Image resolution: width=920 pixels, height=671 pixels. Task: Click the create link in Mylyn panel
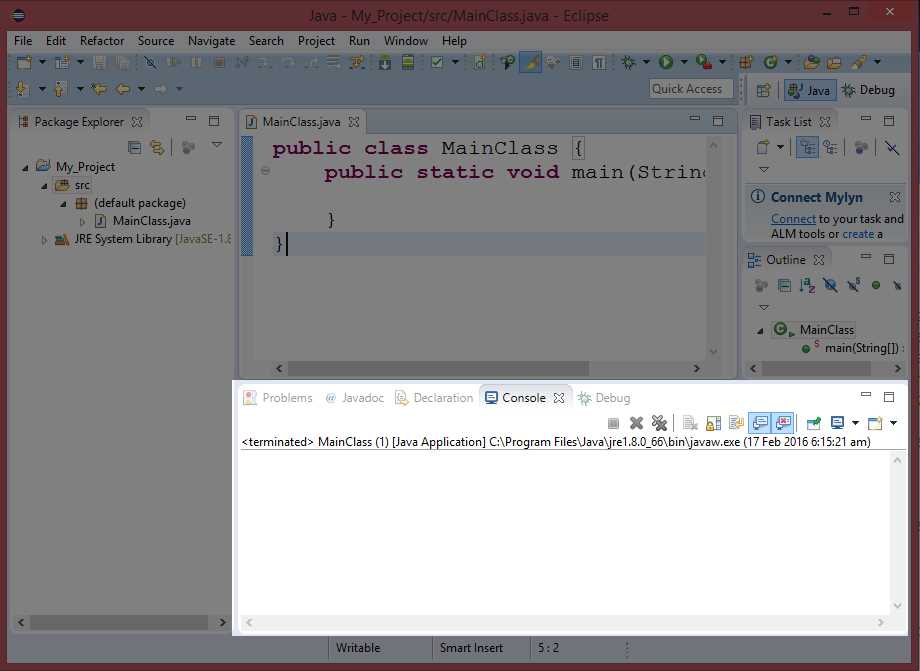pyautogui.click(x=858, y=234)
